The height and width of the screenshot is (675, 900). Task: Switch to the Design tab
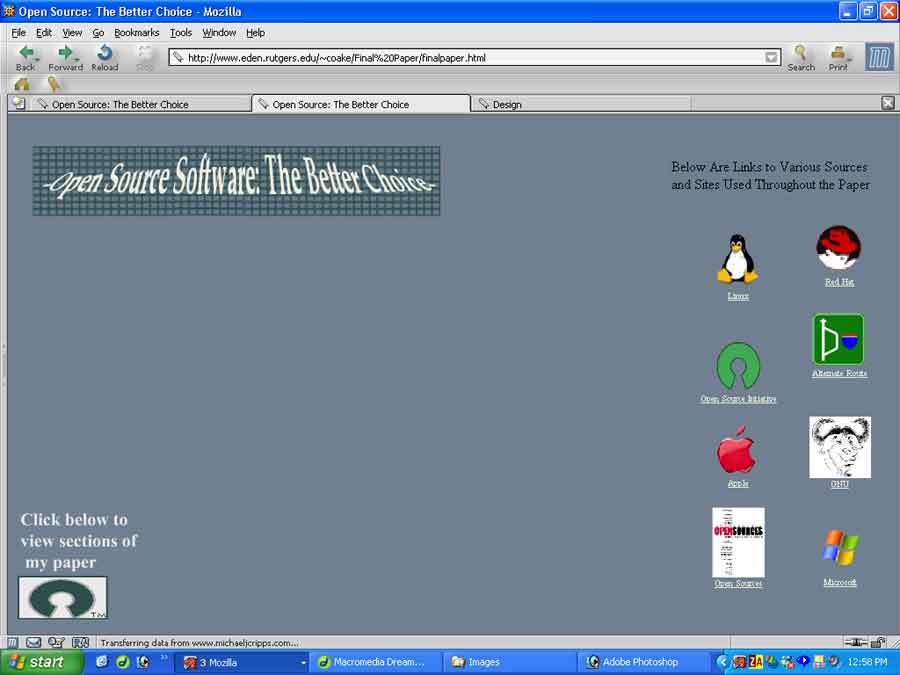click(507, 104)
